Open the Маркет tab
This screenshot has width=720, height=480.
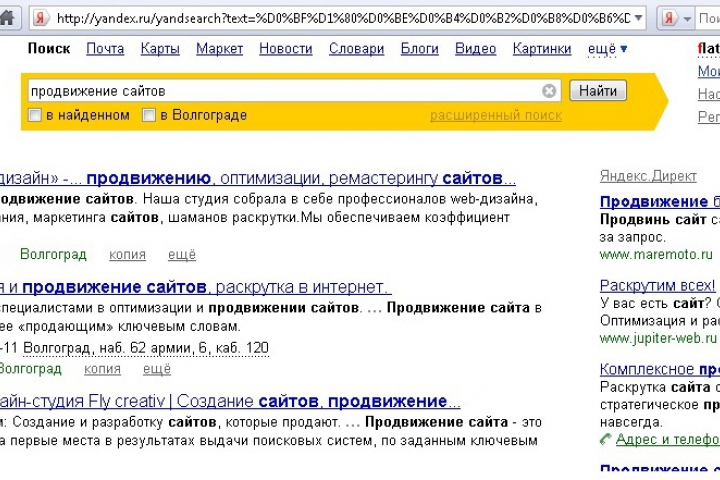pyautogui.click(x=219, y=49)
